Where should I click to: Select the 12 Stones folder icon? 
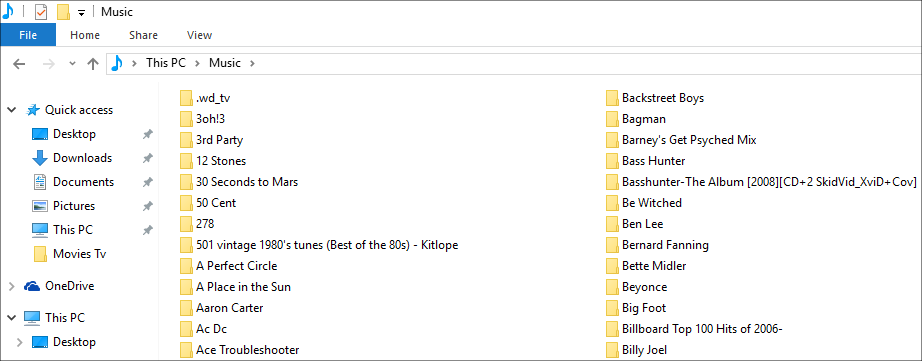pos(186,161)
